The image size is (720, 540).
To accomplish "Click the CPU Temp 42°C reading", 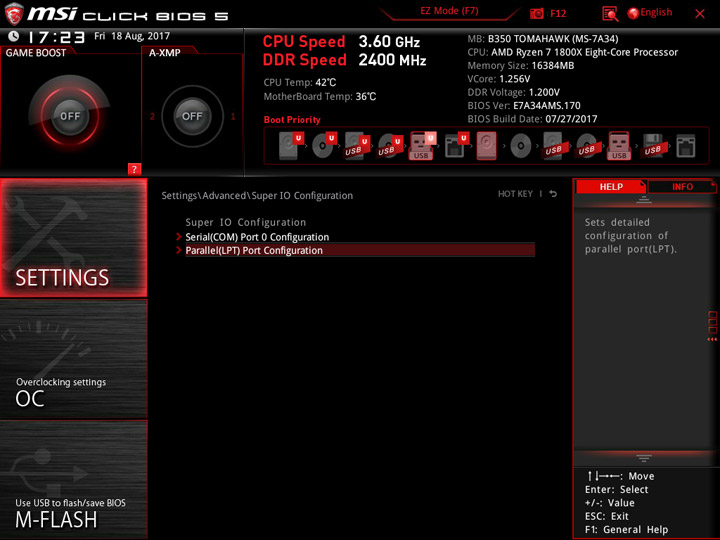I will click(300, 83).
